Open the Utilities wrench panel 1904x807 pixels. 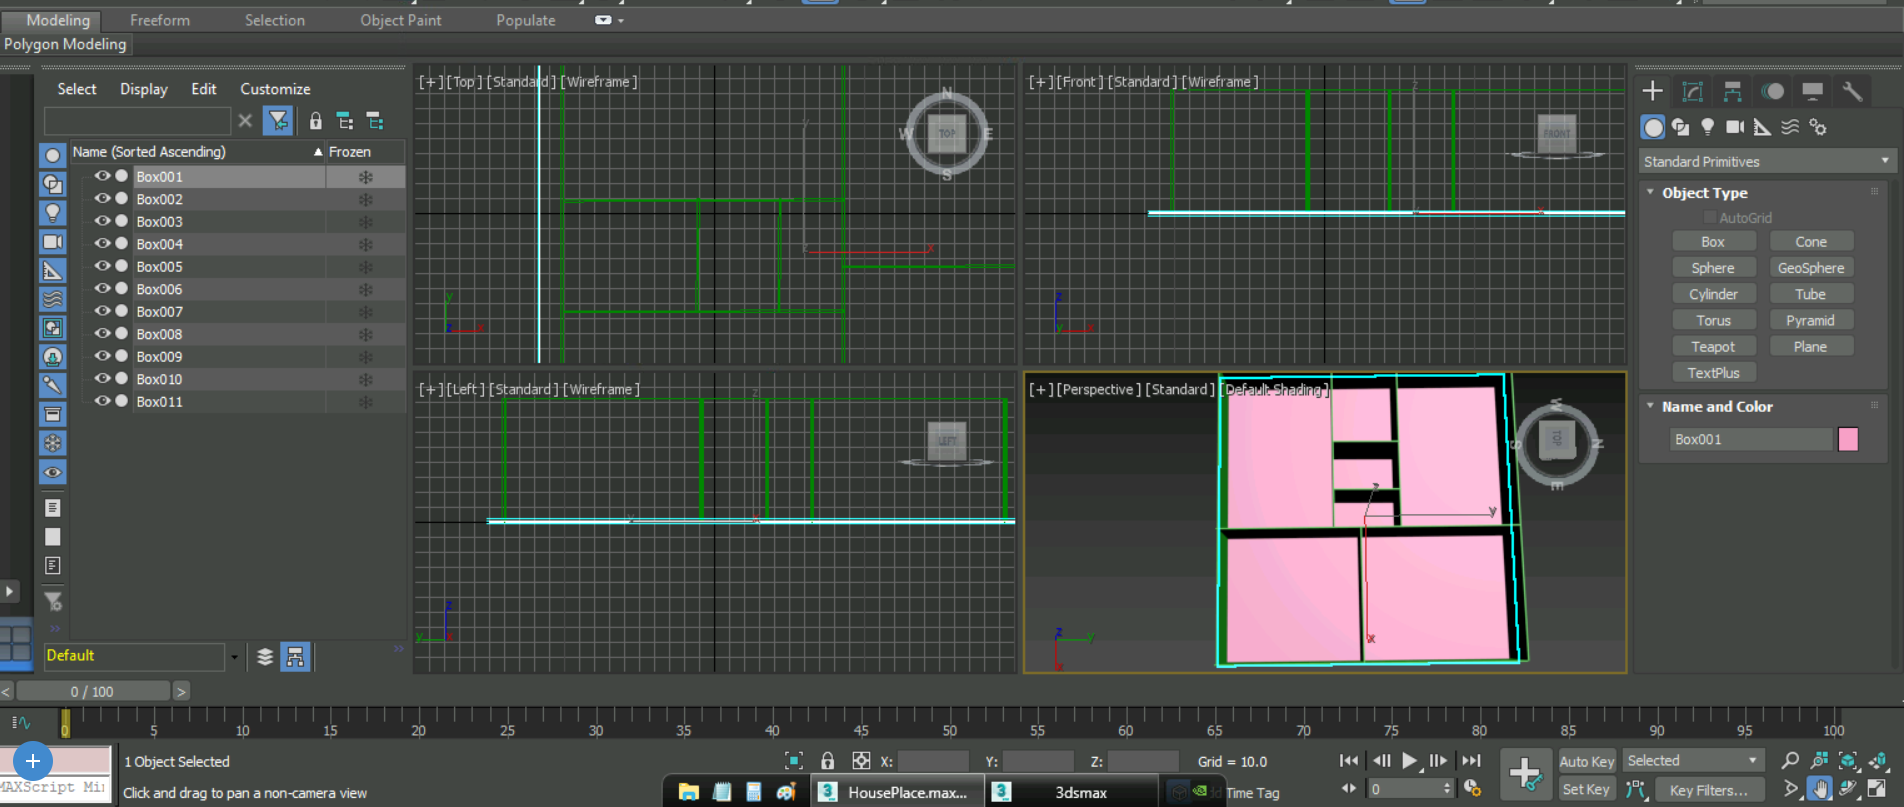[x=1852, y=91]
